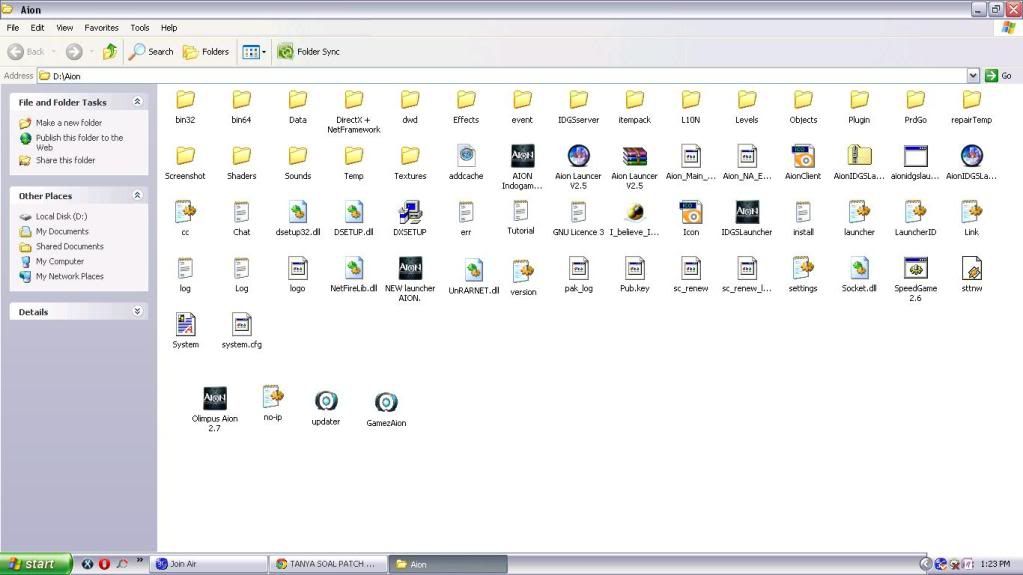1023x575 pixels.
Task: Click the address bar path field
Action: pos(502,76)
